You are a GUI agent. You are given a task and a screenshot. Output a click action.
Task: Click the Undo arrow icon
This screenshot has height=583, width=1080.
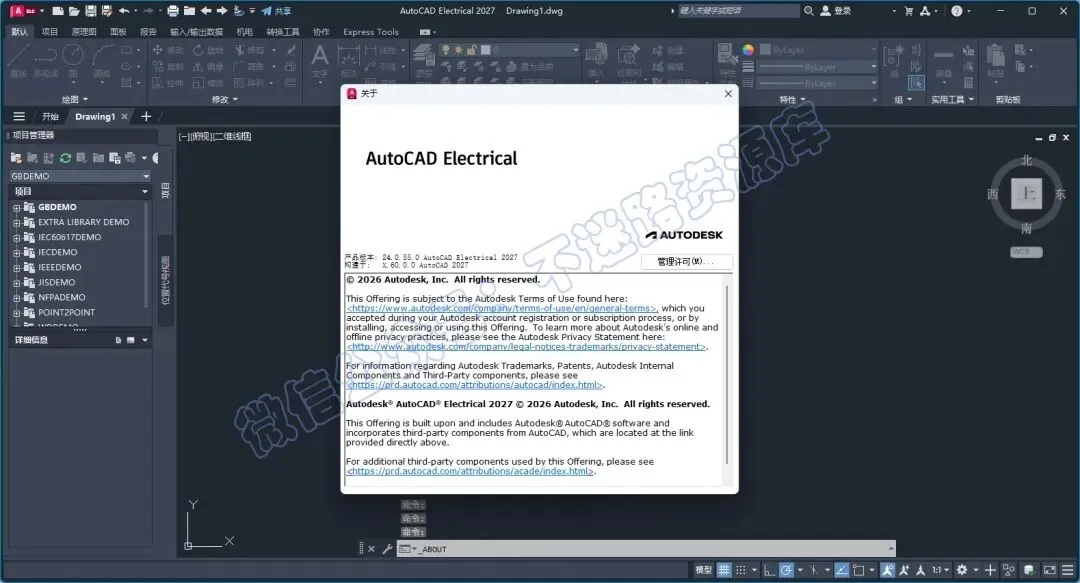pos(124,11)
